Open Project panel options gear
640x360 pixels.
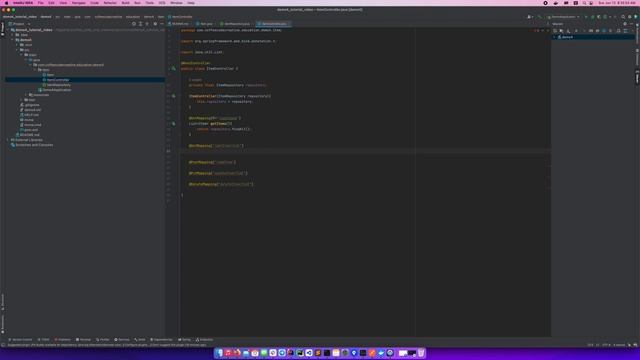click(155, 24)
